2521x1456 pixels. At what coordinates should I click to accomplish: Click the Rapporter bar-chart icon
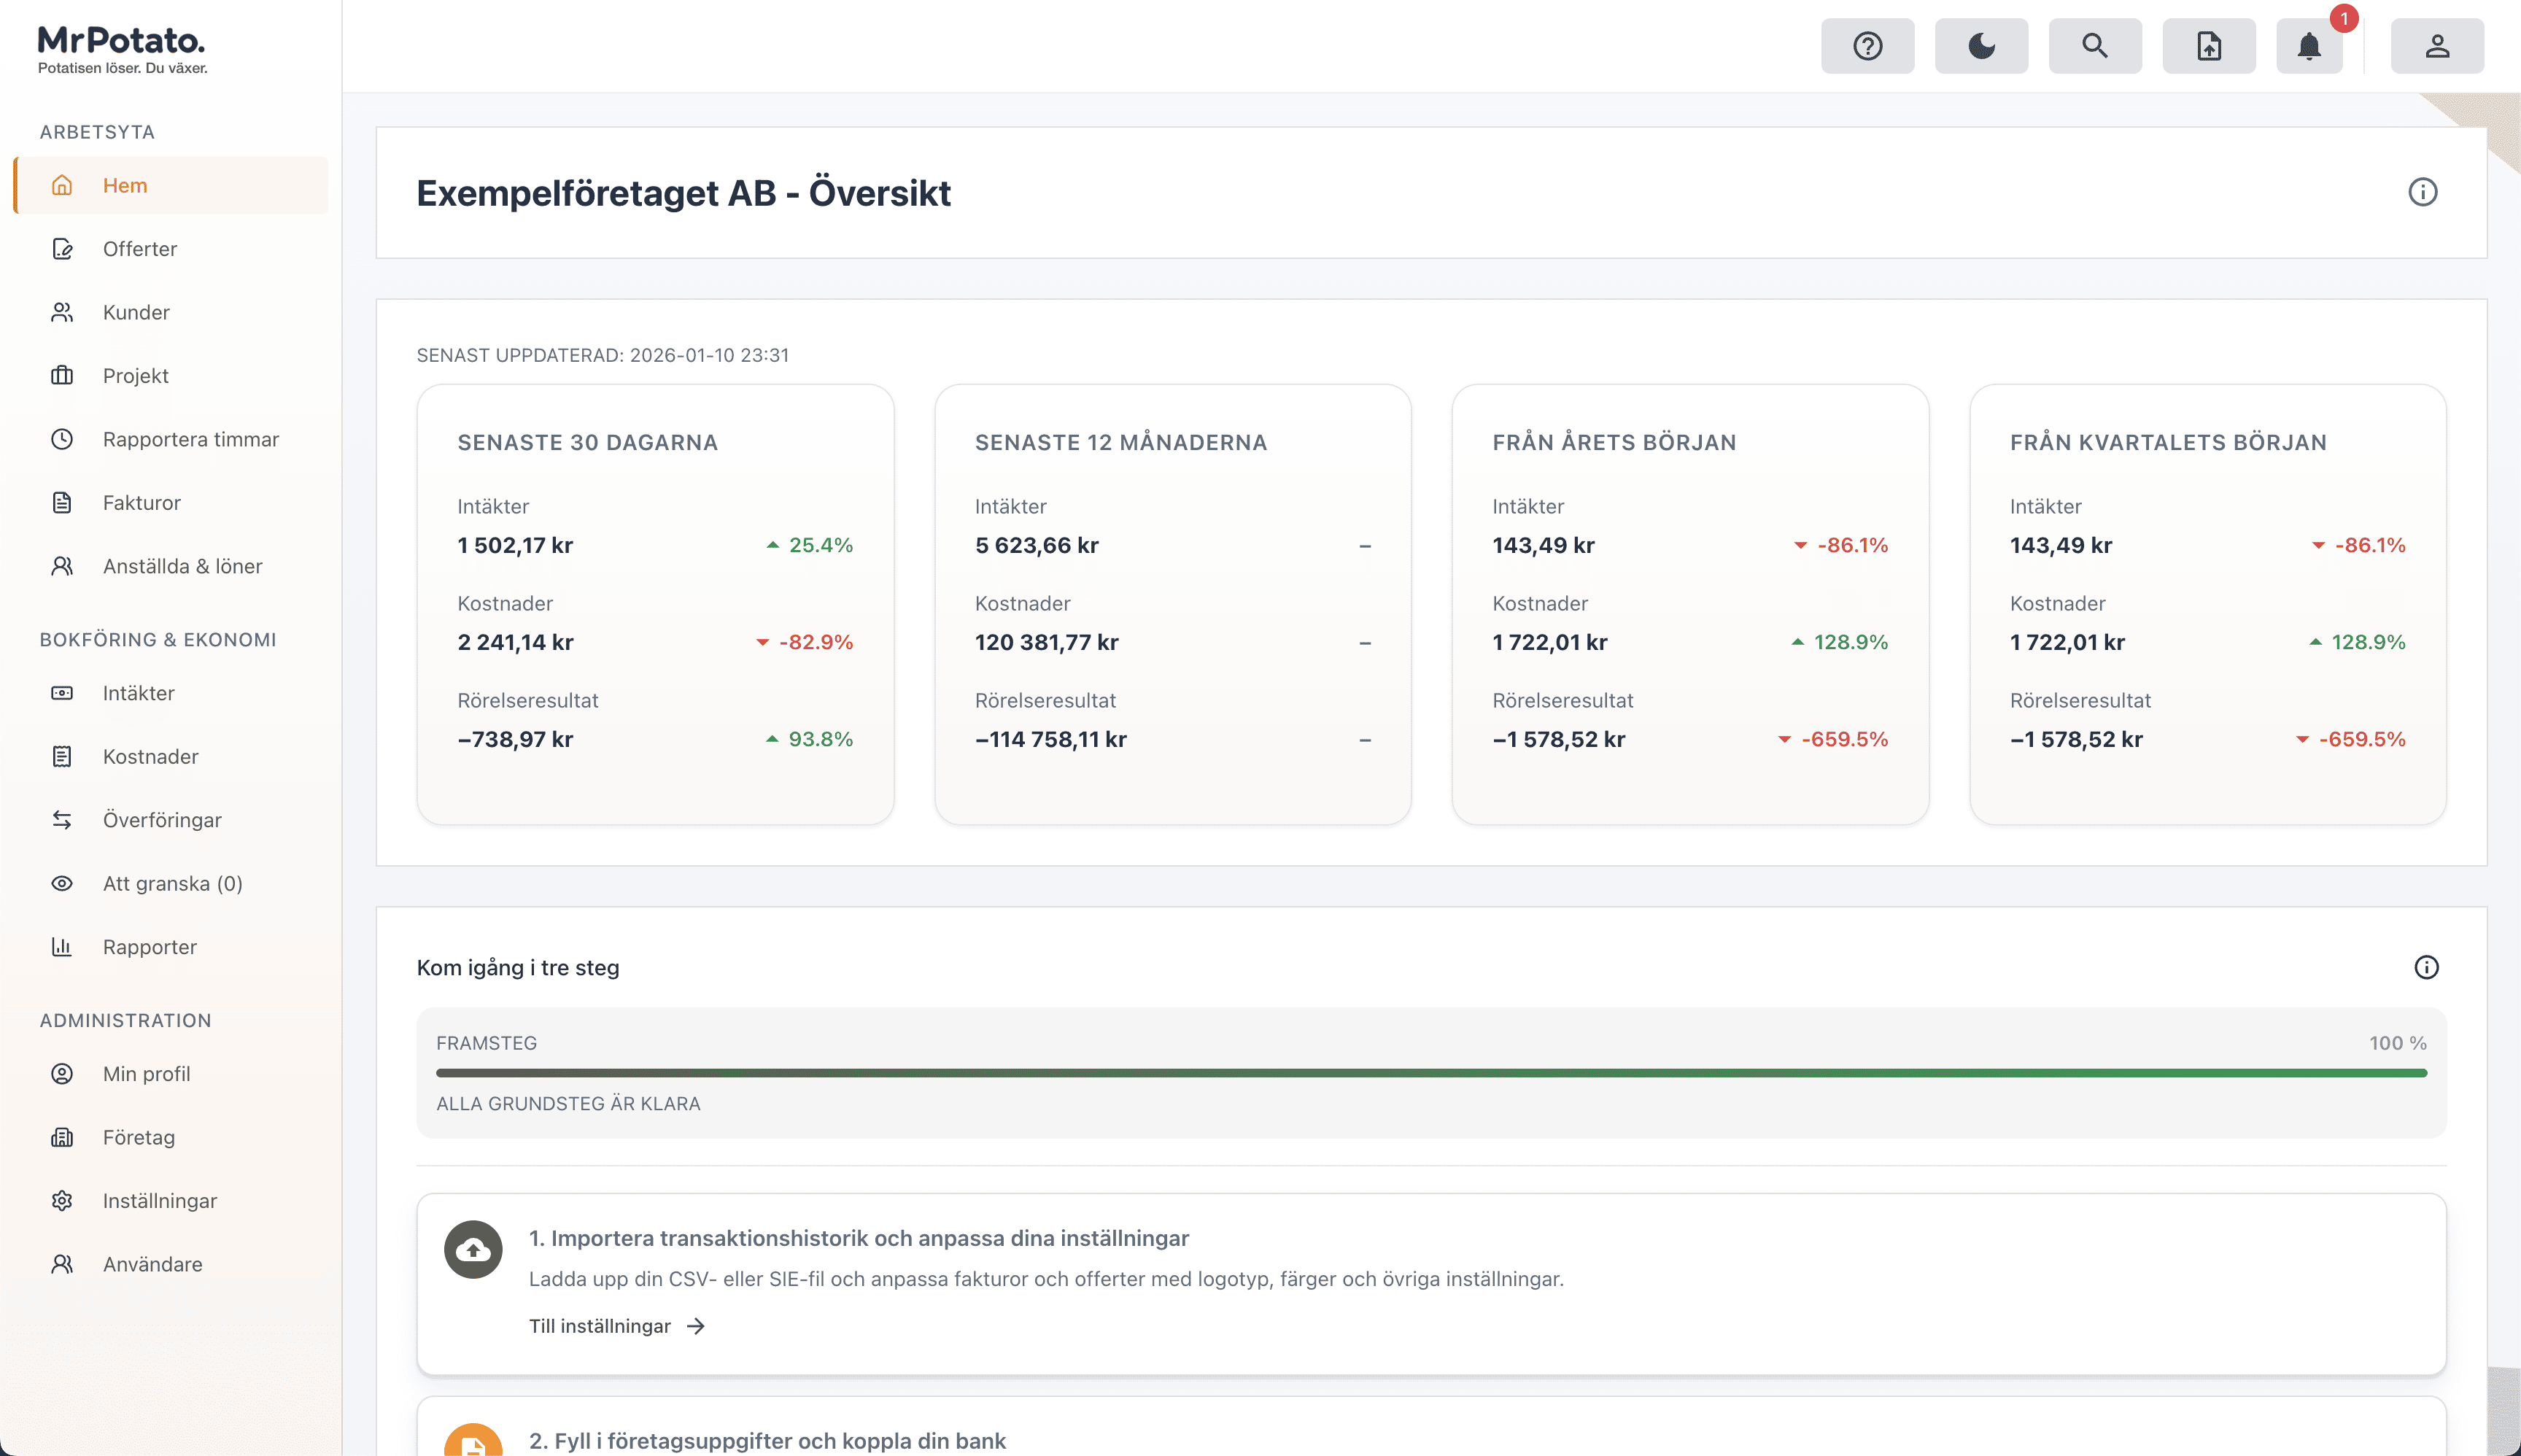(x=62, y=946)
